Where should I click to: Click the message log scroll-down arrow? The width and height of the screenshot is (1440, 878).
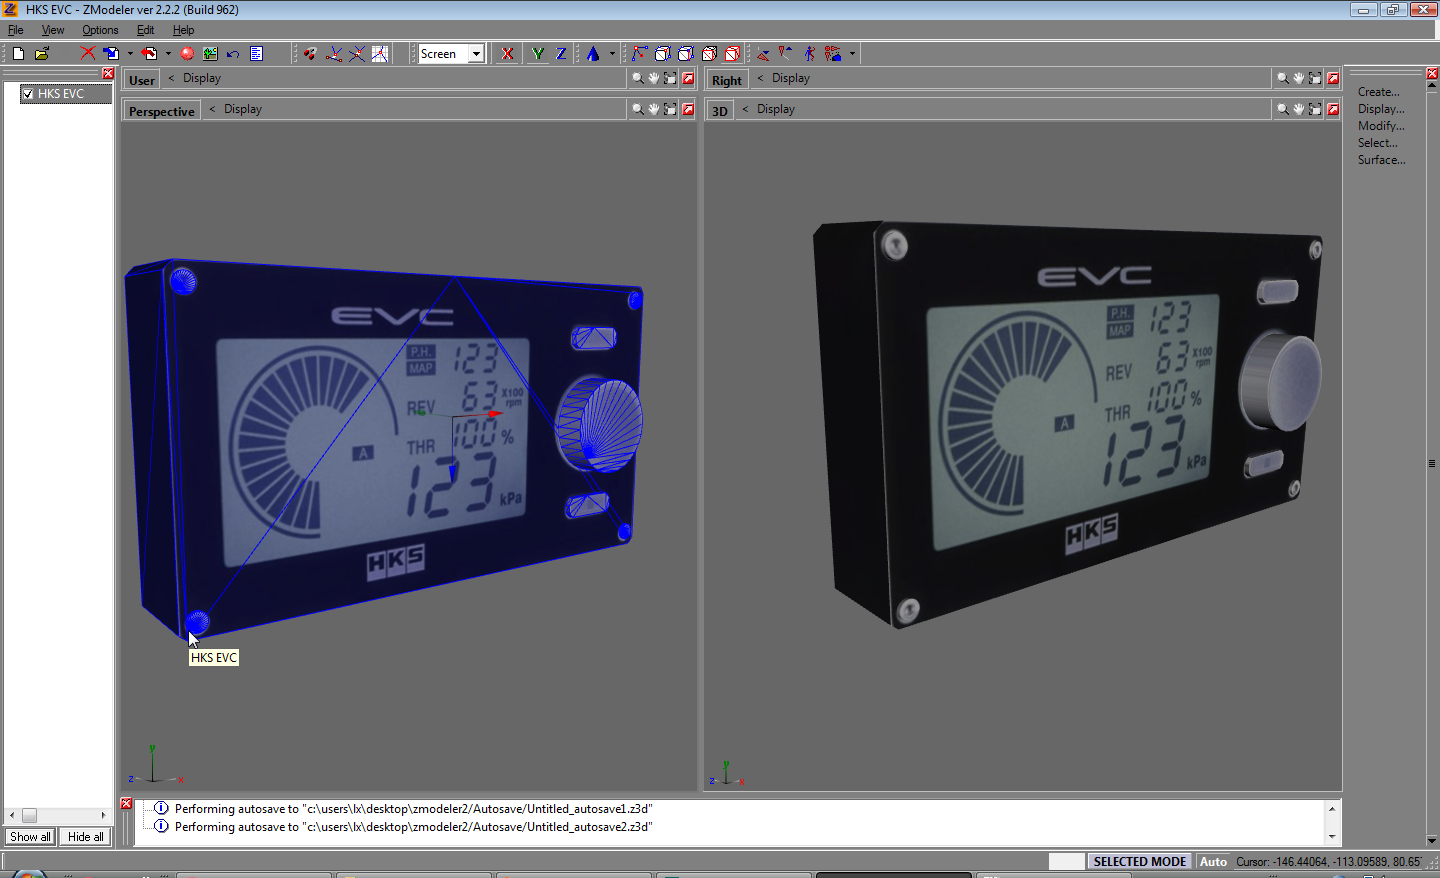tap(1332, 836)
